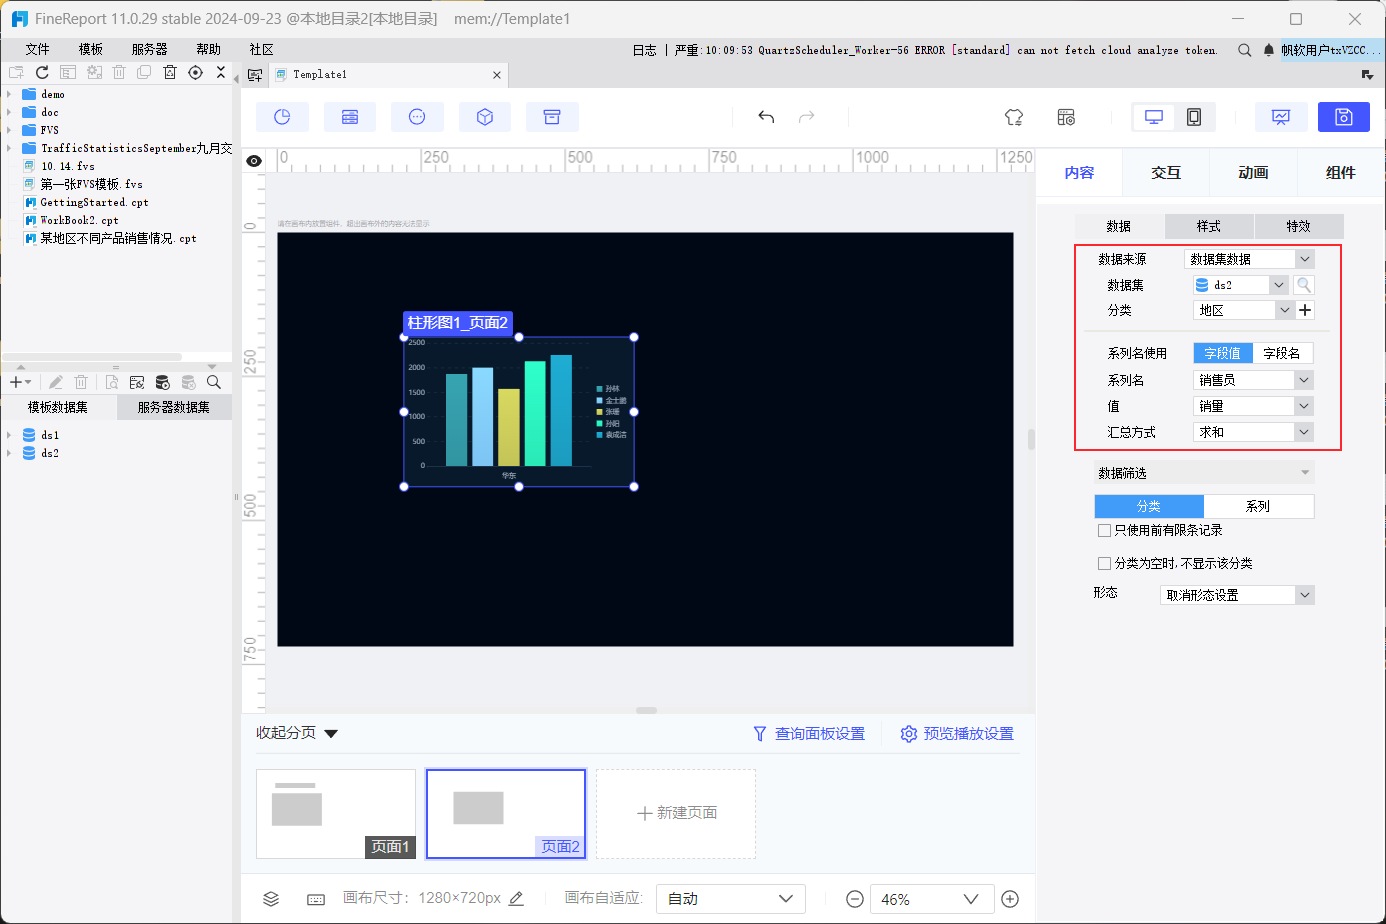
Task: Open the 3D cube component toolbar button
Action: coord(485,117)
